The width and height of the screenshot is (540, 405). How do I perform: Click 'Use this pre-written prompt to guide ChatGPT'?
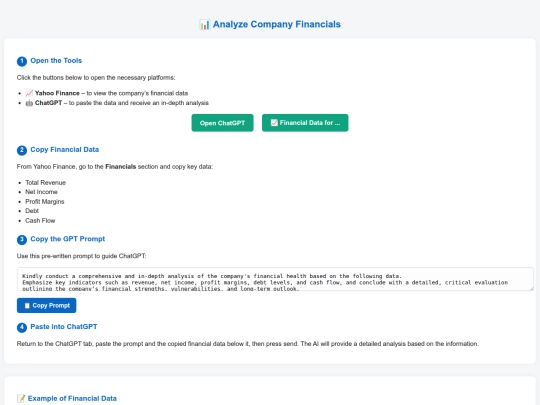tap(81, 256)
